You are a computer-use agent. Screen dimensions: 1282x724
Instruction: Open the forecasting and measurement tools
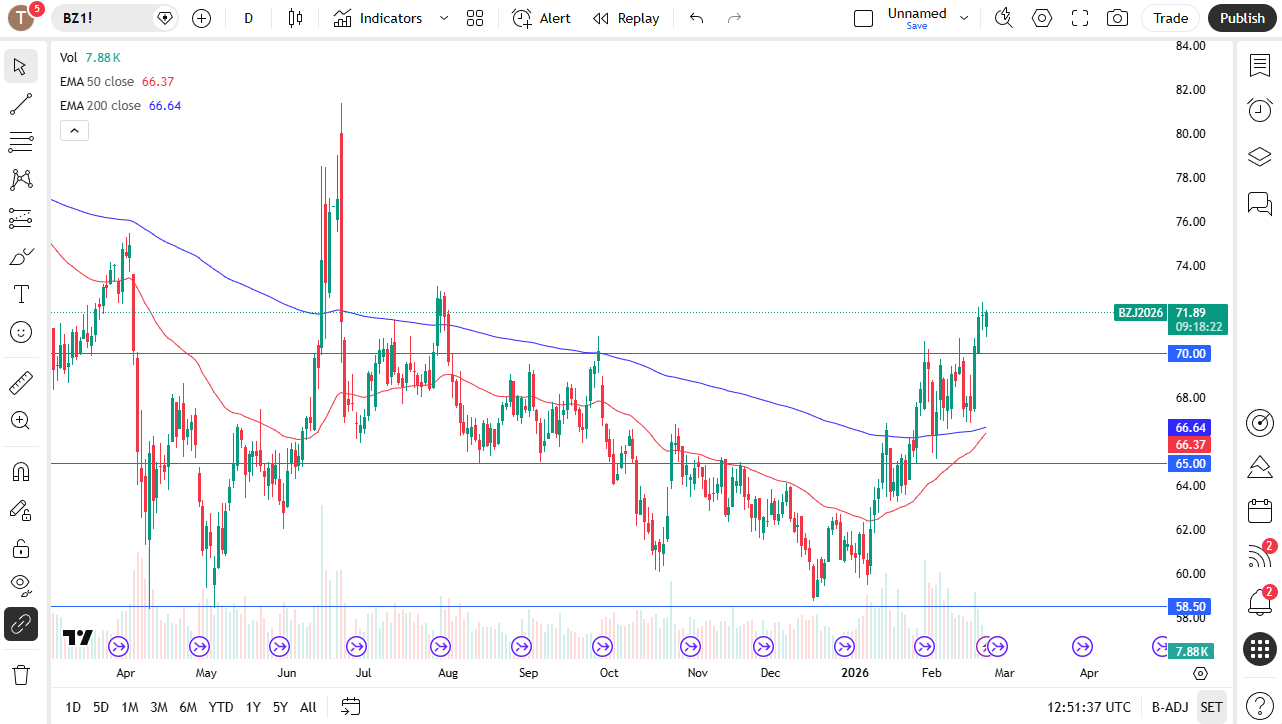tap(21, 218)
